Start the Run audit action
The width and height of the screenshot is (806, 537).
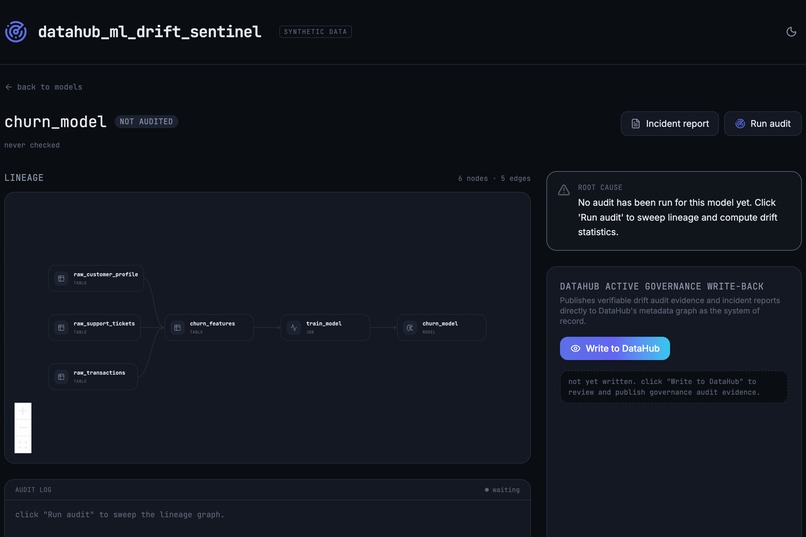763,124
